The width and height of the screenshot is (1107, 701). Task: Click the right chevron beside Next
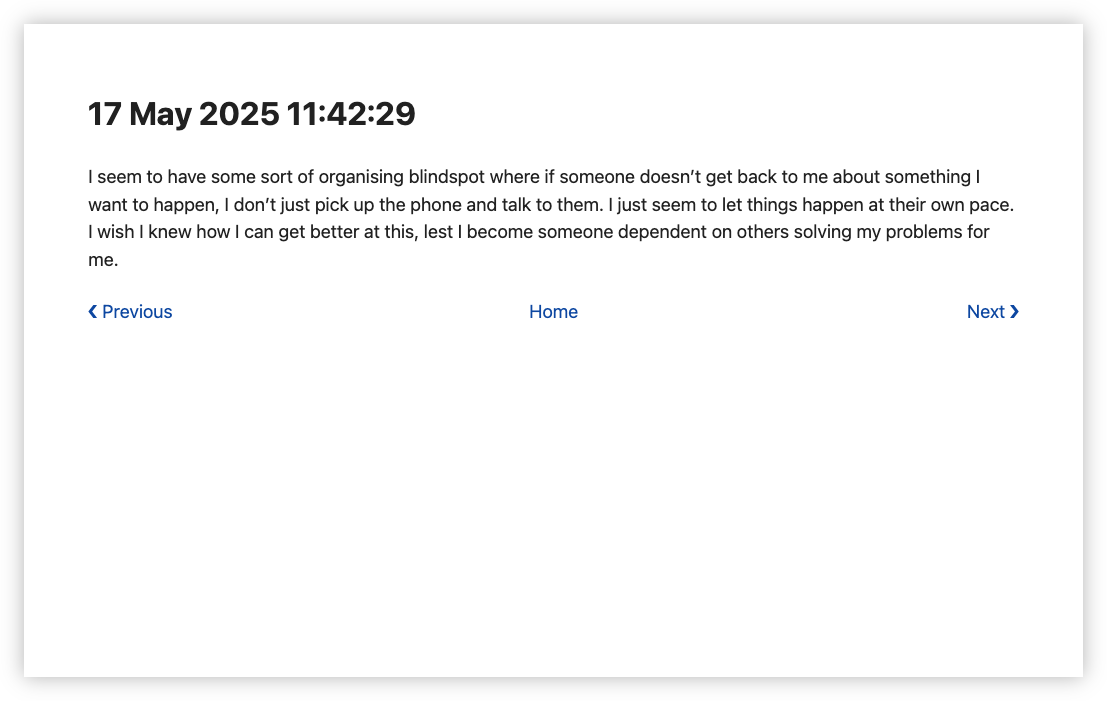pyautogui.click(x=1015, y=311)
